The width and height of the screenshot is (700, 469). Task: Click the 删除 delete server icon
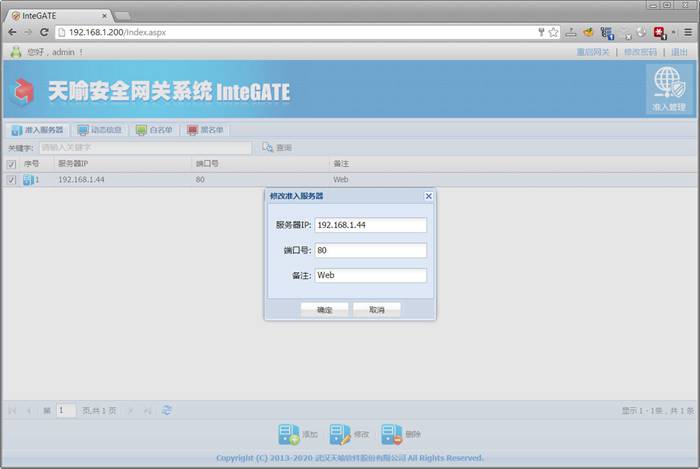point(392,434)
